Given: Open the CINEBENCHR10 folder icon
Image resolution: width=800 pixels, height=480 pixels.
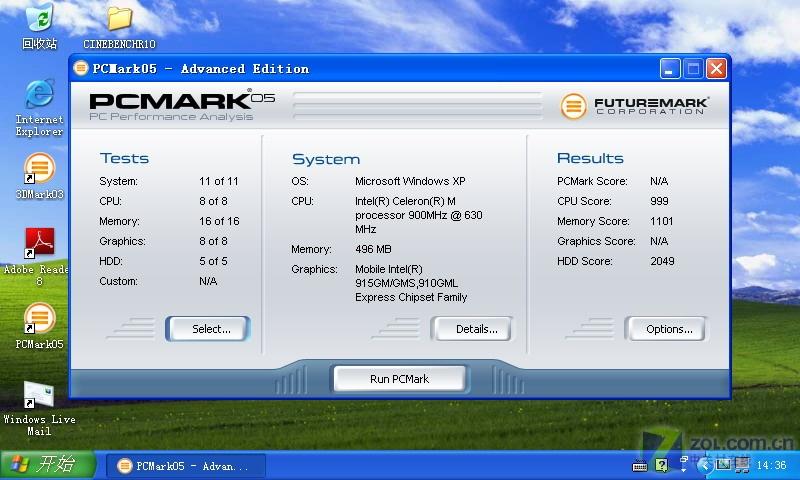Looking at the screenshot, I should click(119, 27).
